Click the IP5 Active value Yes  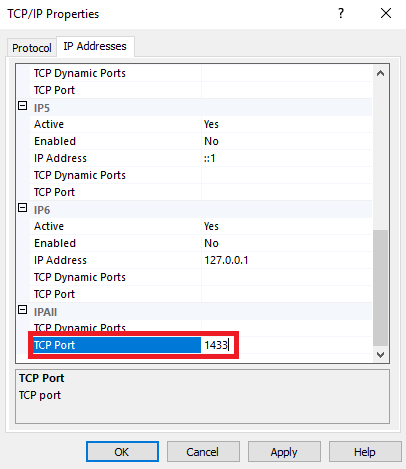211,124
